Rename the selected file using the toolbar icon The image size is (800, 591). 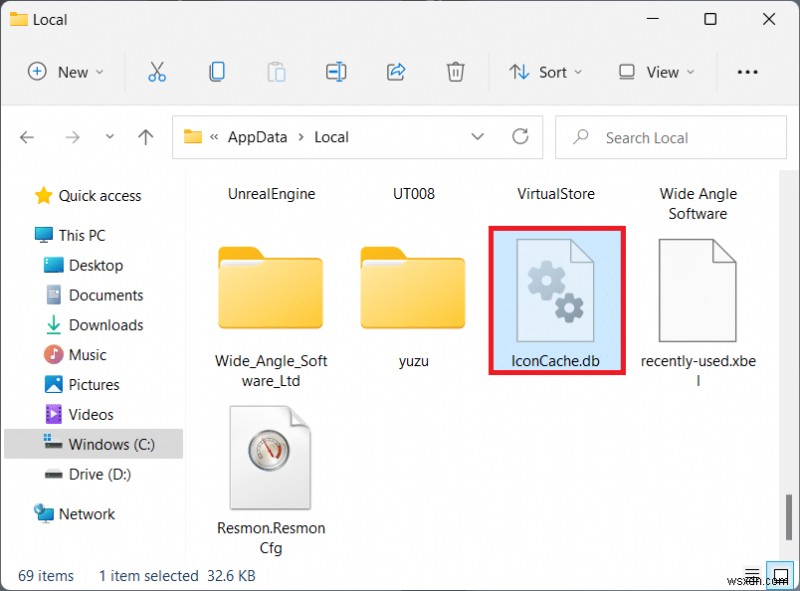pyautogui.click(x=336, y=72)
